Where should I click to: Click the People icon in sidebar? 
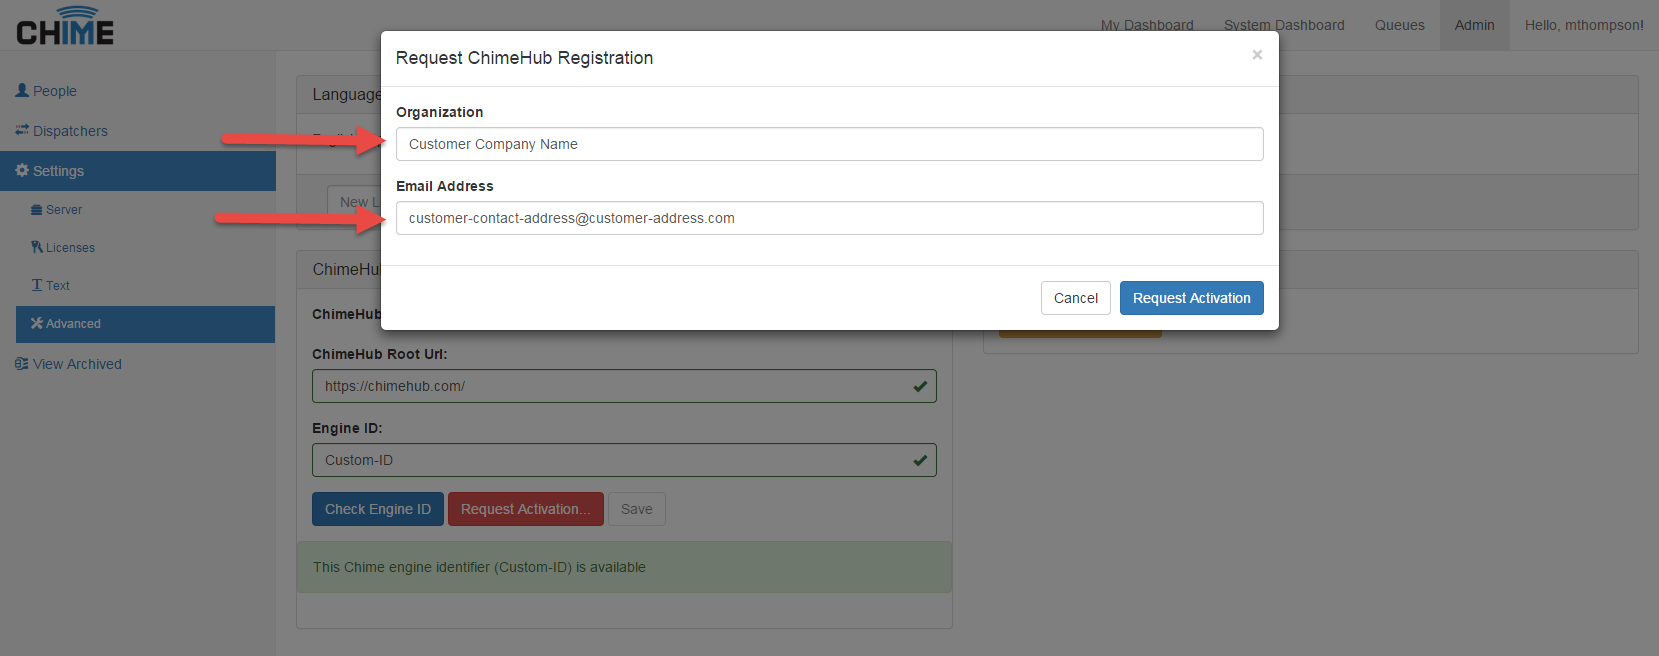pyautogui.click(x=22, y=90)
